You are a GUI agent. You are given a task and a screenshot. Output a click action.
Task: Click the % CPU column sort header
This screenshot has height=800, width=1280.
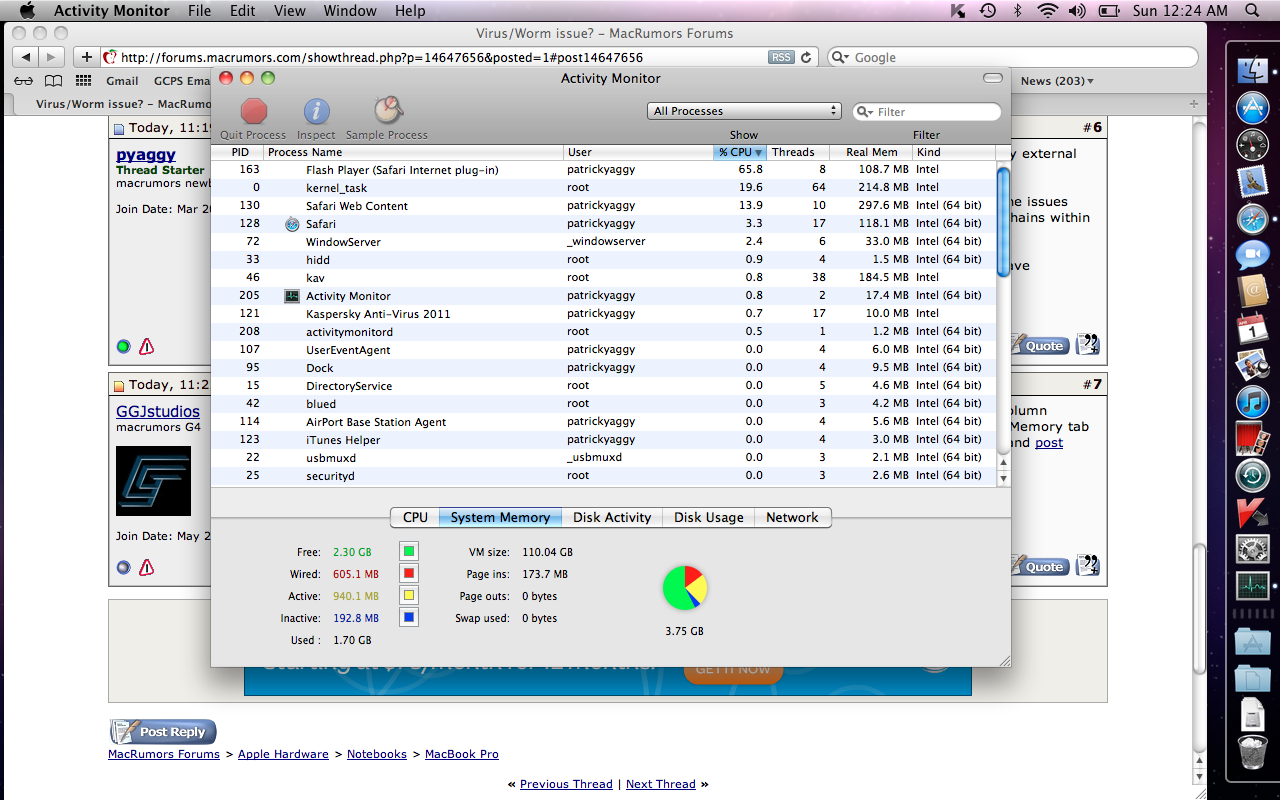point(740,152)
